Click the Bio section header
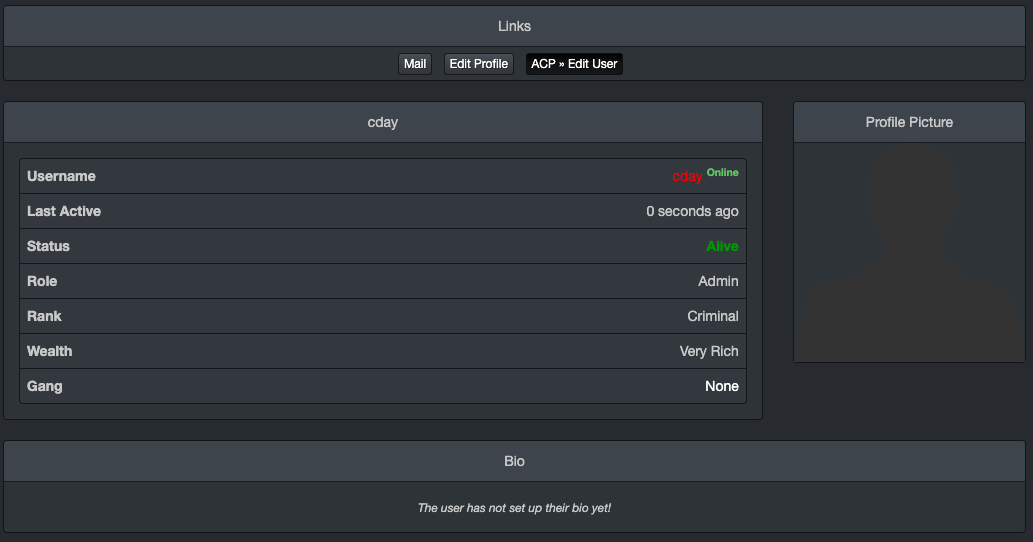1033x542 pixels. (x=515, y=461)
